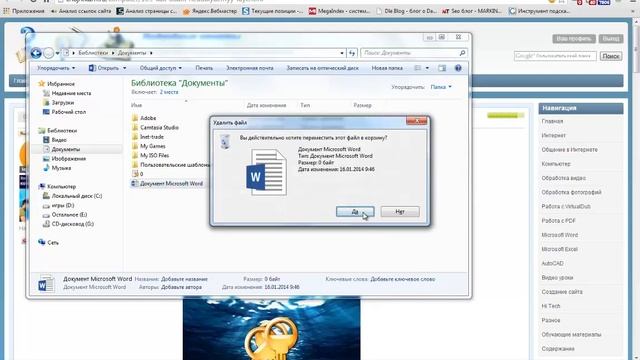Click Добавьте ключевое слово in details pane
This screenshot has width=640, height=360.
point(402,279)
